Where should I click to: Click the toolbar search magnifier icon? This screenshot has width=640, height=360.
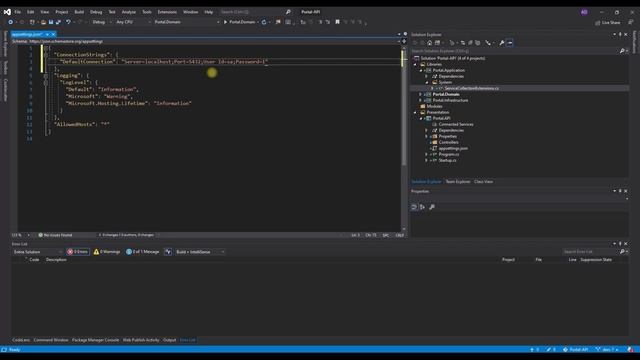288,12
